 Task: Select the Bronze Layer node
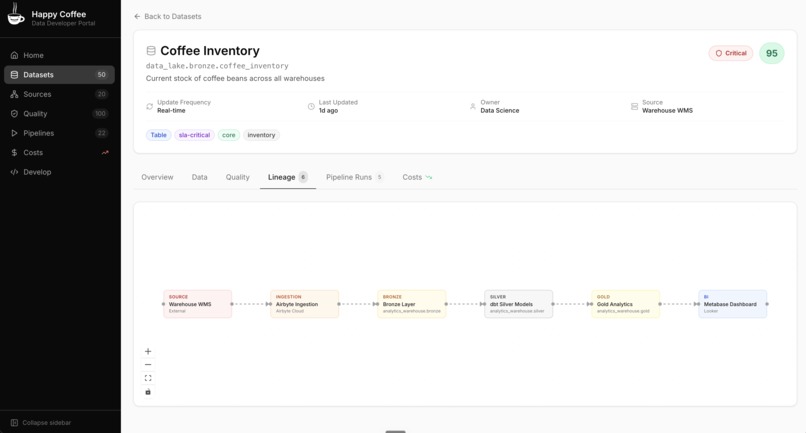point(412,304)
